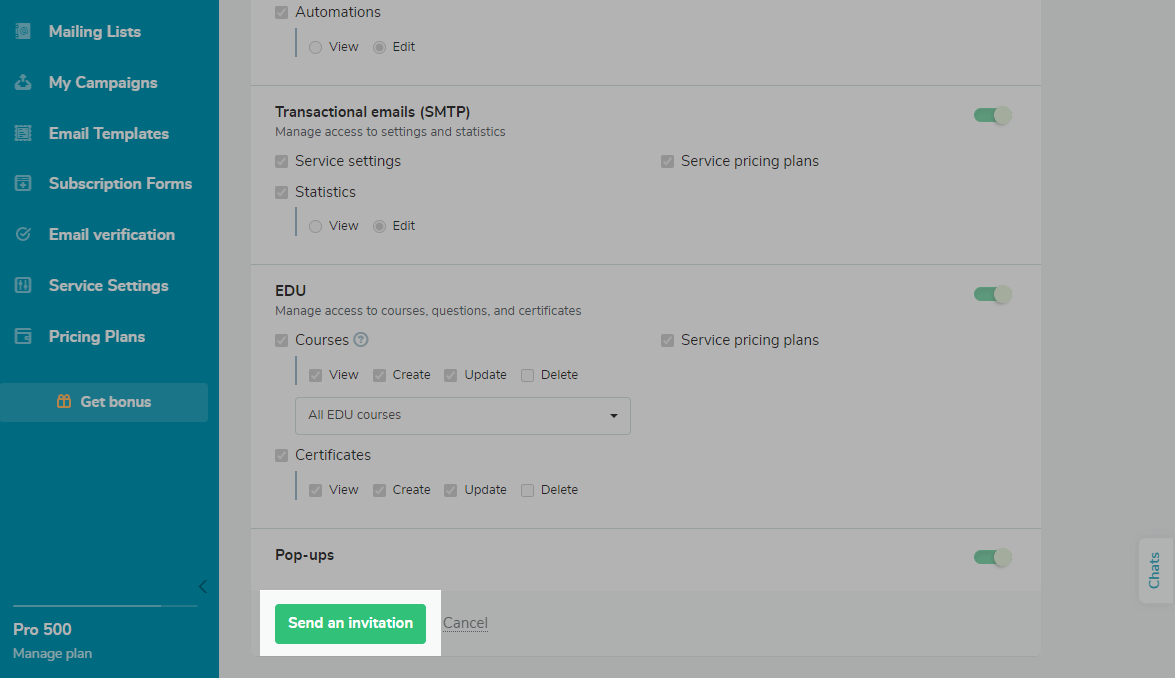
Task: Open the Chats side panel tab
Action: (x=1155, y=570)
